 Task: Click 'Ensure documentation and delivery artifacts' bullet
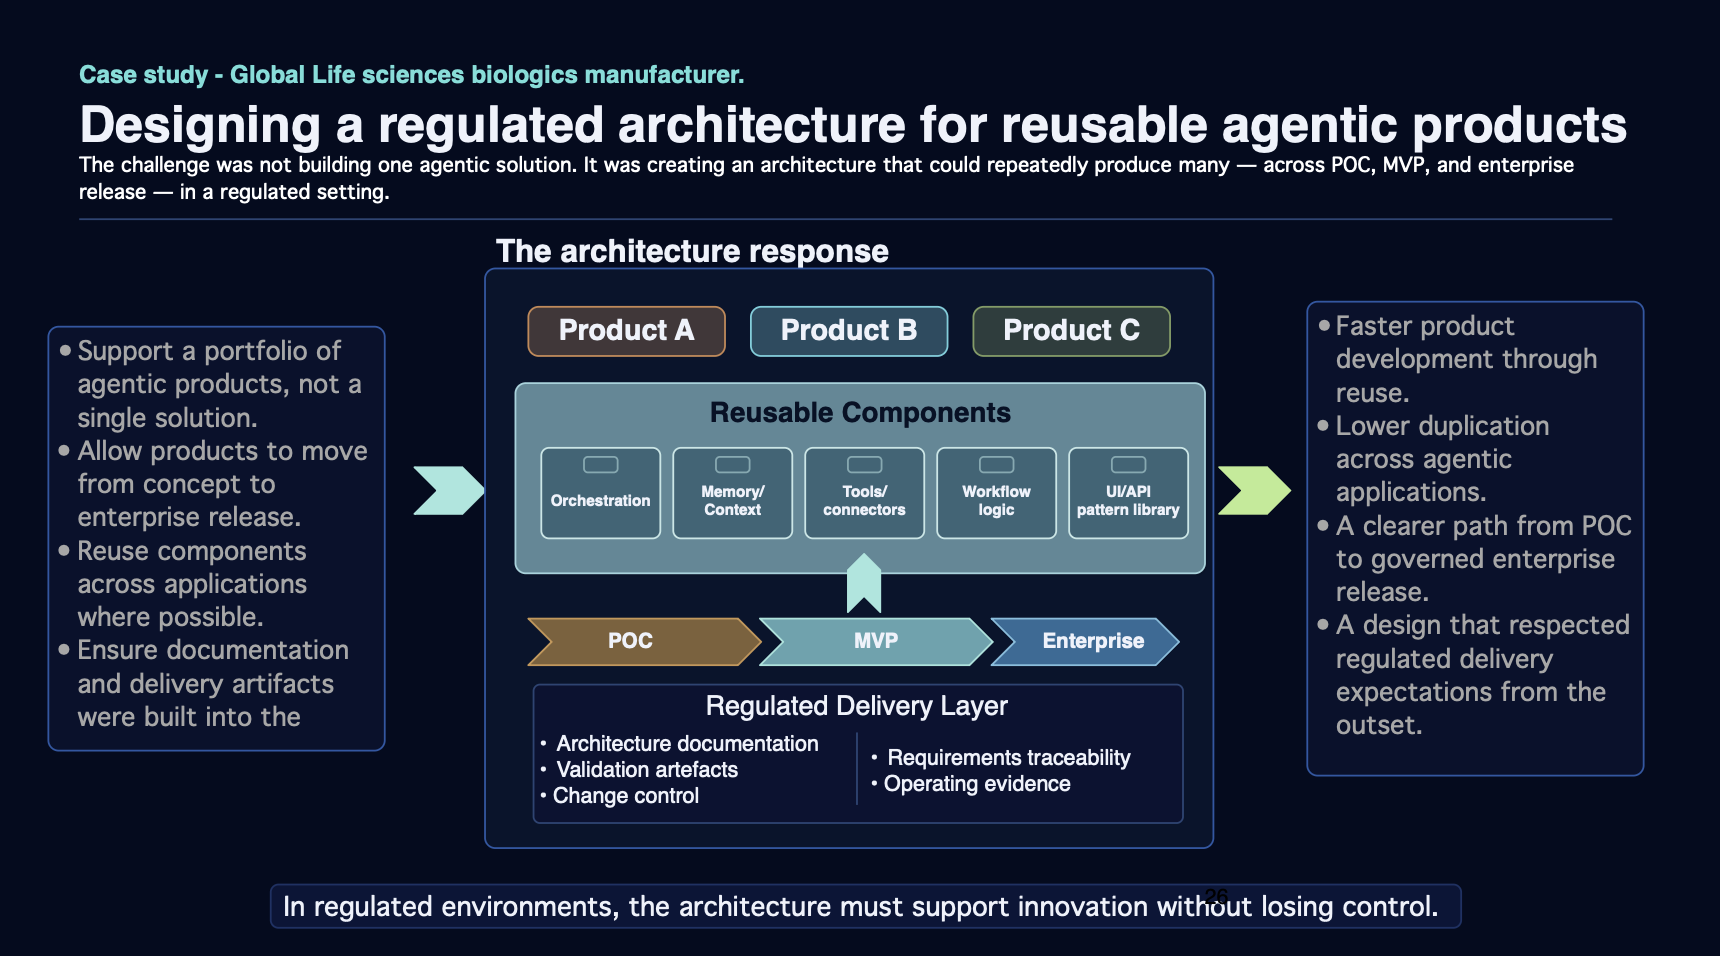[204, 684]
